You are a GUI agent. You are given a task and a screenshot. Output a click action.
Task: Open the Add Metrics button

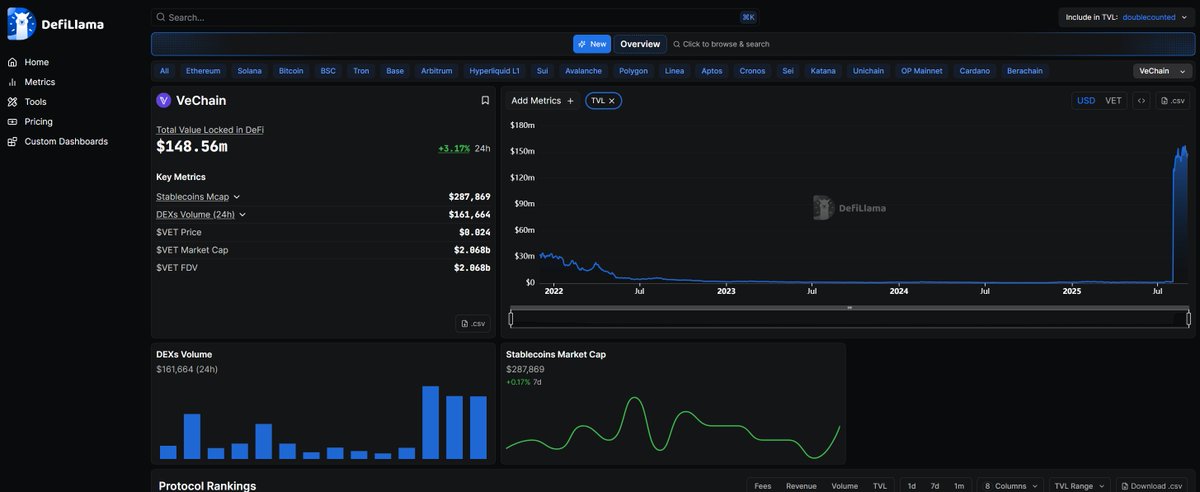(543, 100)
